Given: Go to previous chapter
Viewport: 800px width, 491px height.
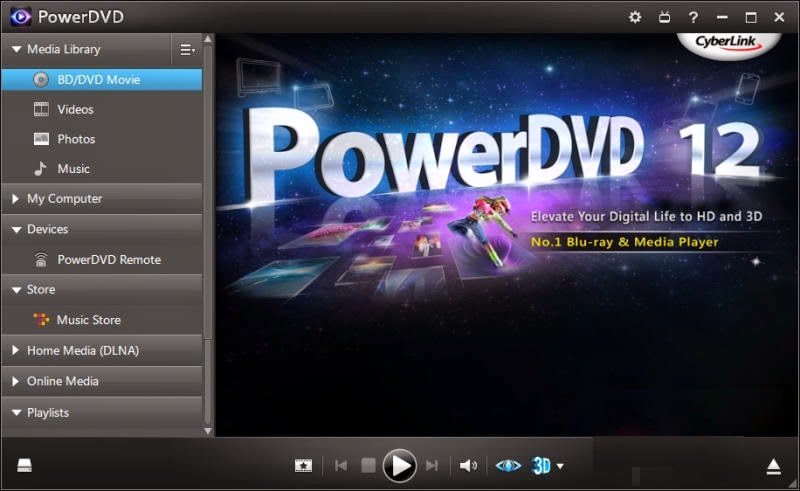Looking at the screenshot, I should (341, 465).
